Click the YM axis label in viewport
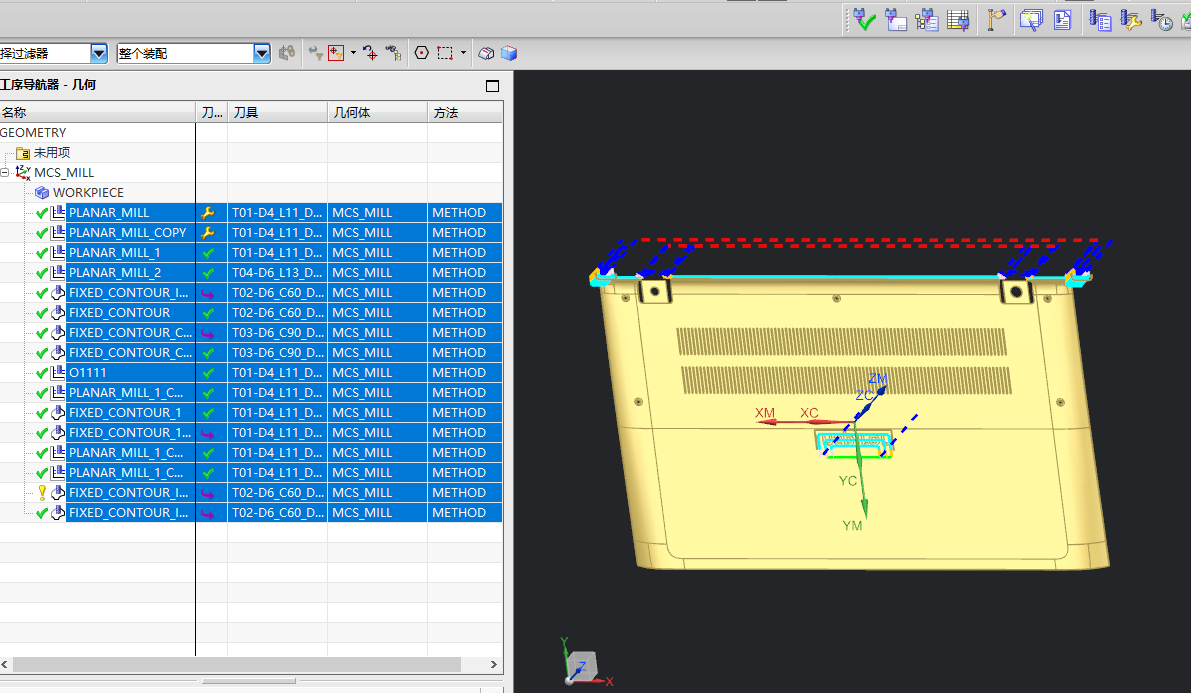This screenshot has width=1191, height=693. coord(852,525)
